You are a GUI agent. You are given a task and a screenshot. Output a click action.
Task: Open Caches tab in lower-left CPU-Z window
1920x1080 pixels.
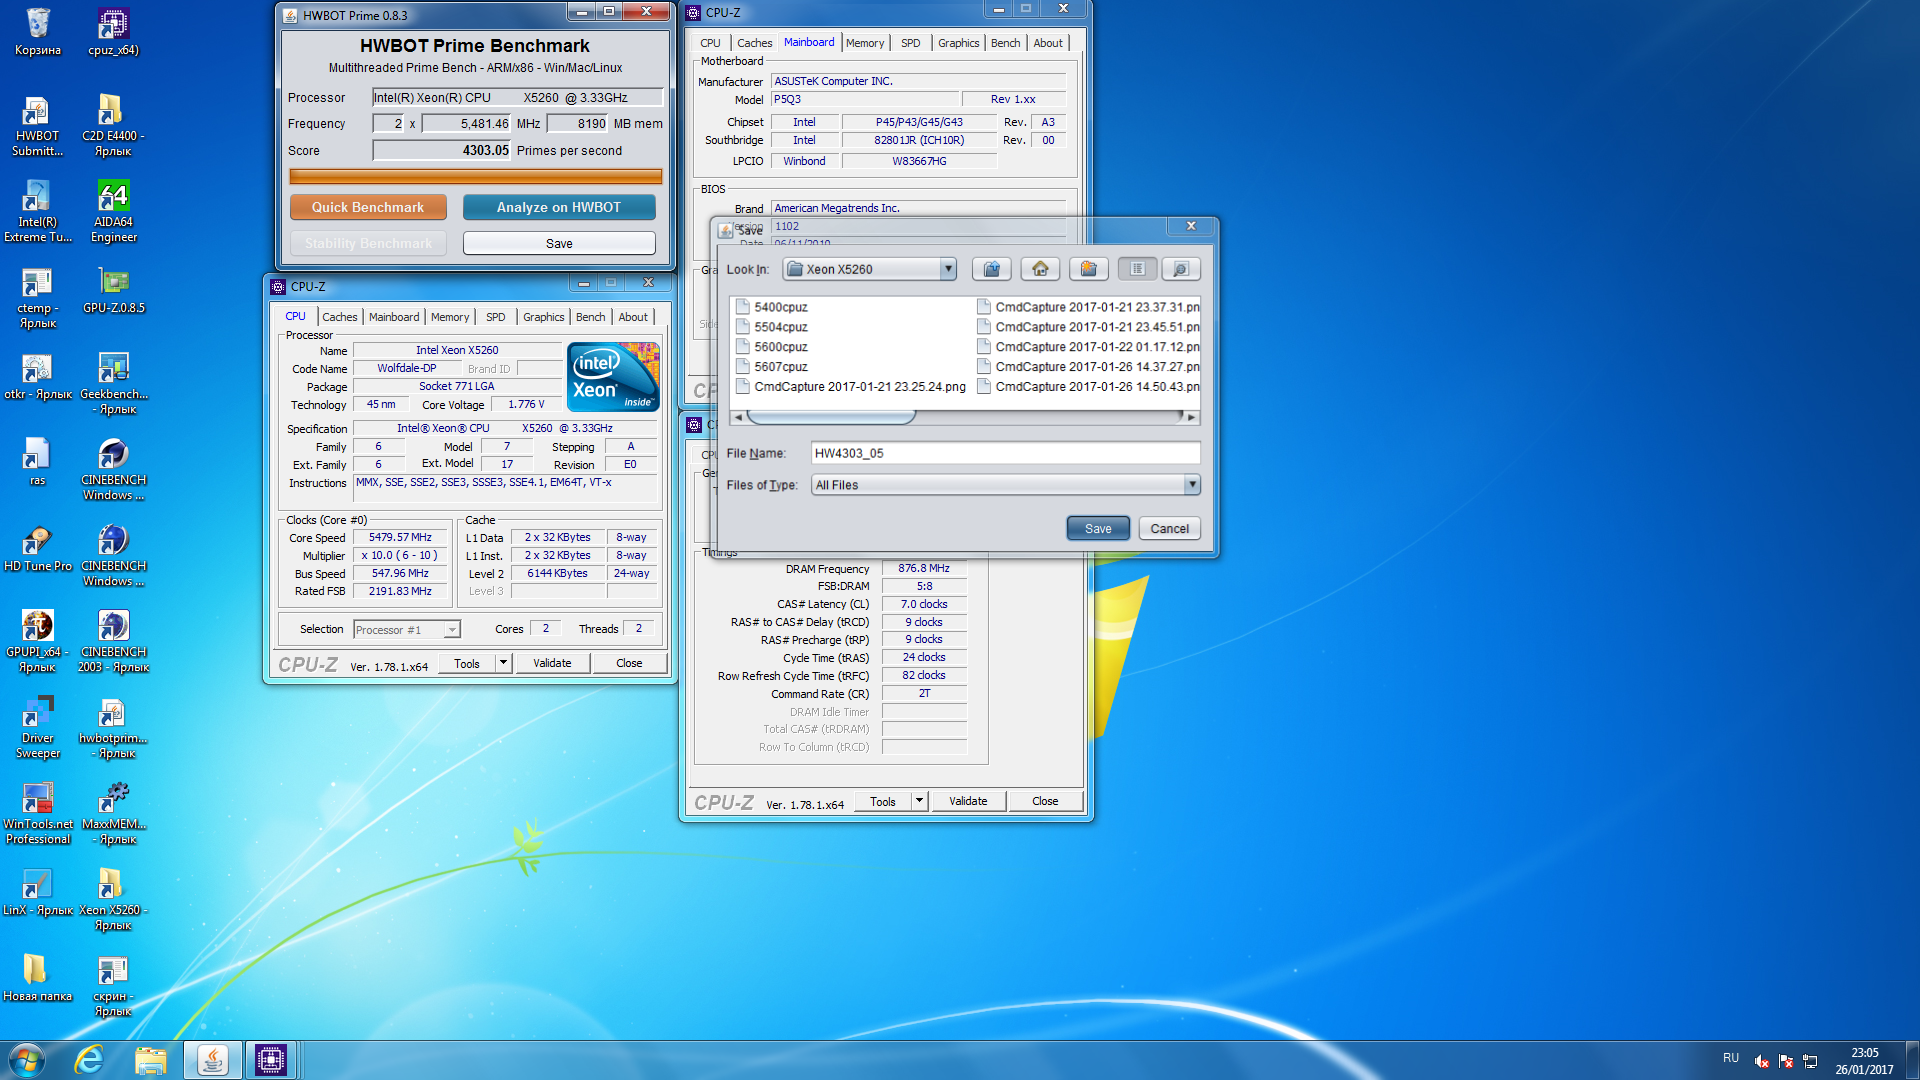click(339, 317)
